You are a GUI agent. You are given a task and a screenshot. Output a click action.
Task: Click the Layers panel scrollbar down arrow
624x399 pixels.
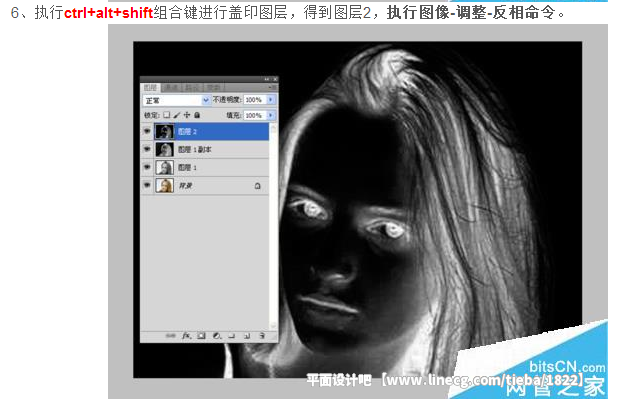pyautogui.click(x=273, y=325)
